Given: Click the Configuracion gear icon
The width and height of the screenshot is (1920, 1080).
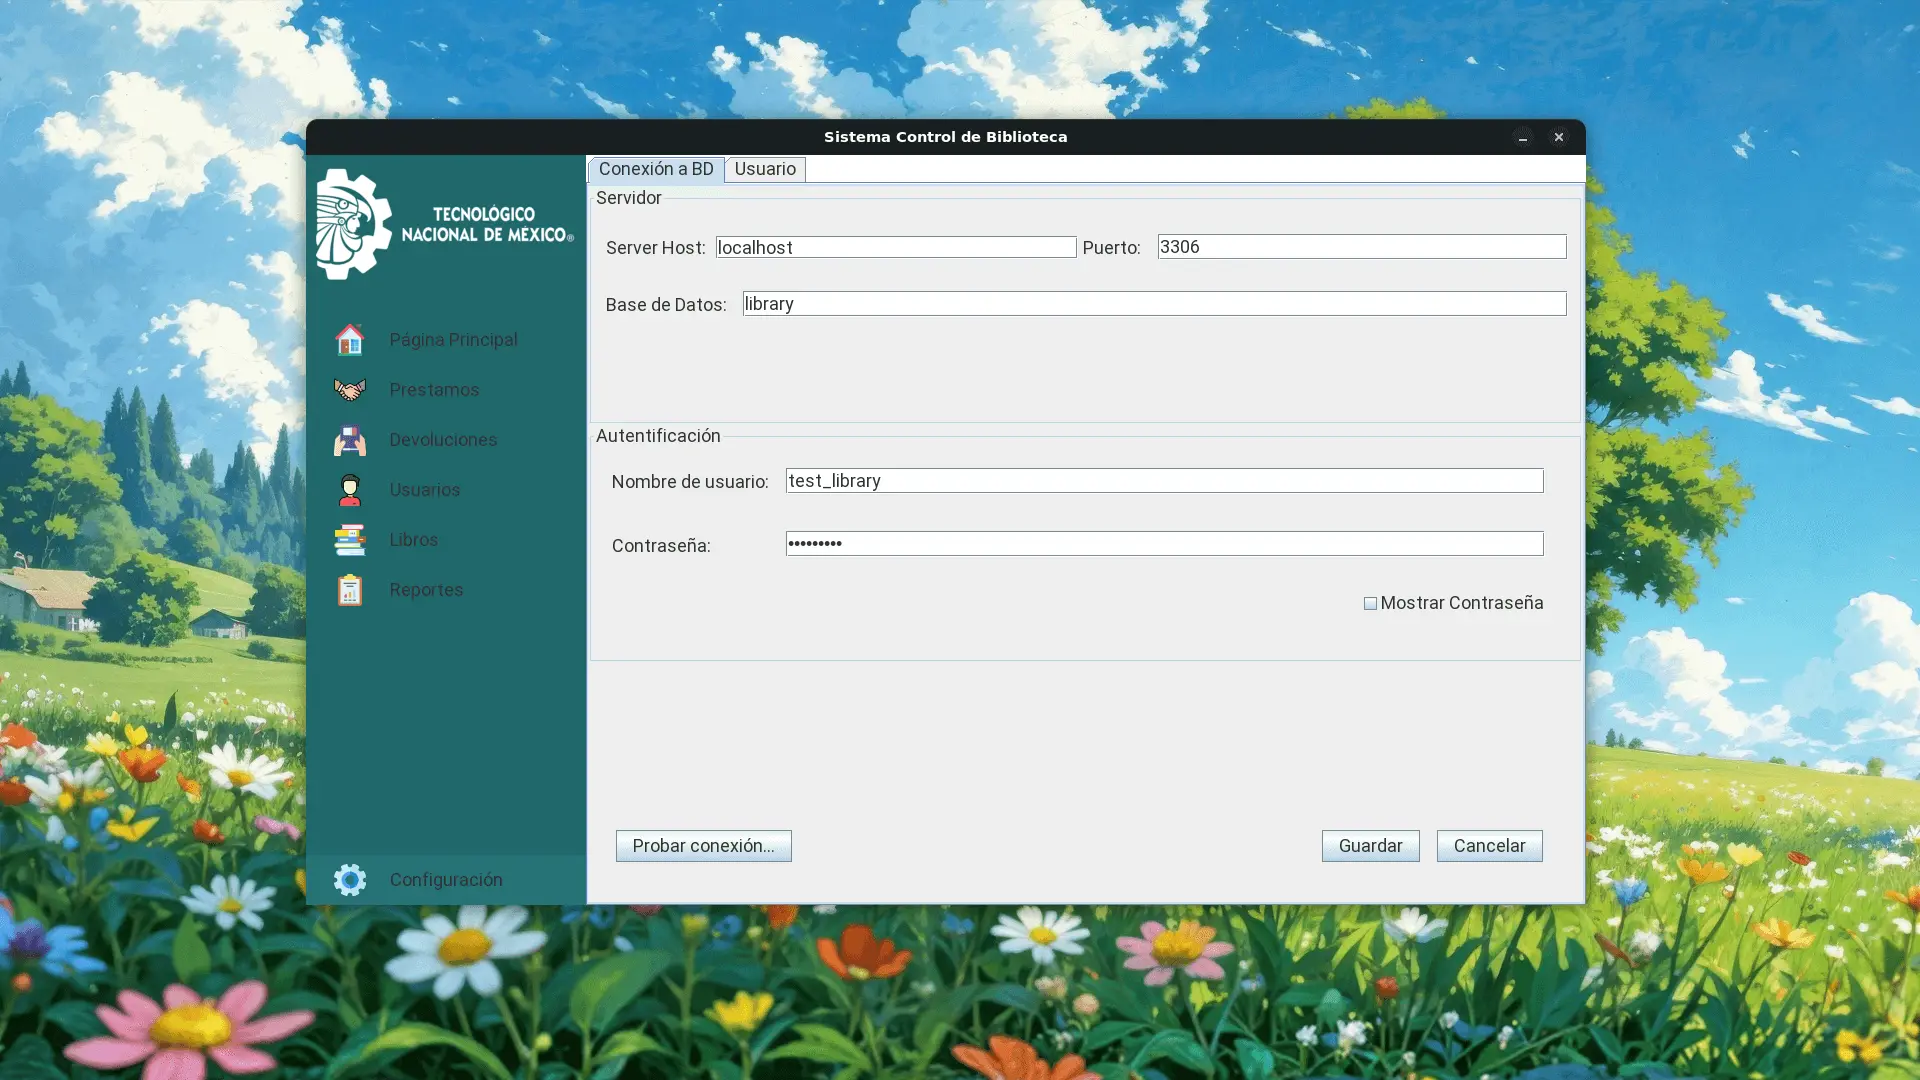Looking at the screenshot, I should pyautogui.click(x=349, y=879).
